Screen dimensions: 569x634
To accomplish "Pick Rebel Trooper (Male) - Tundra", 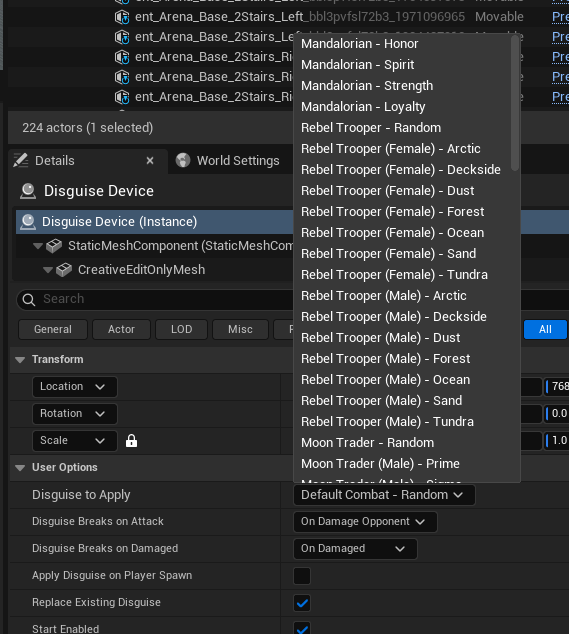I will point(387,422).
